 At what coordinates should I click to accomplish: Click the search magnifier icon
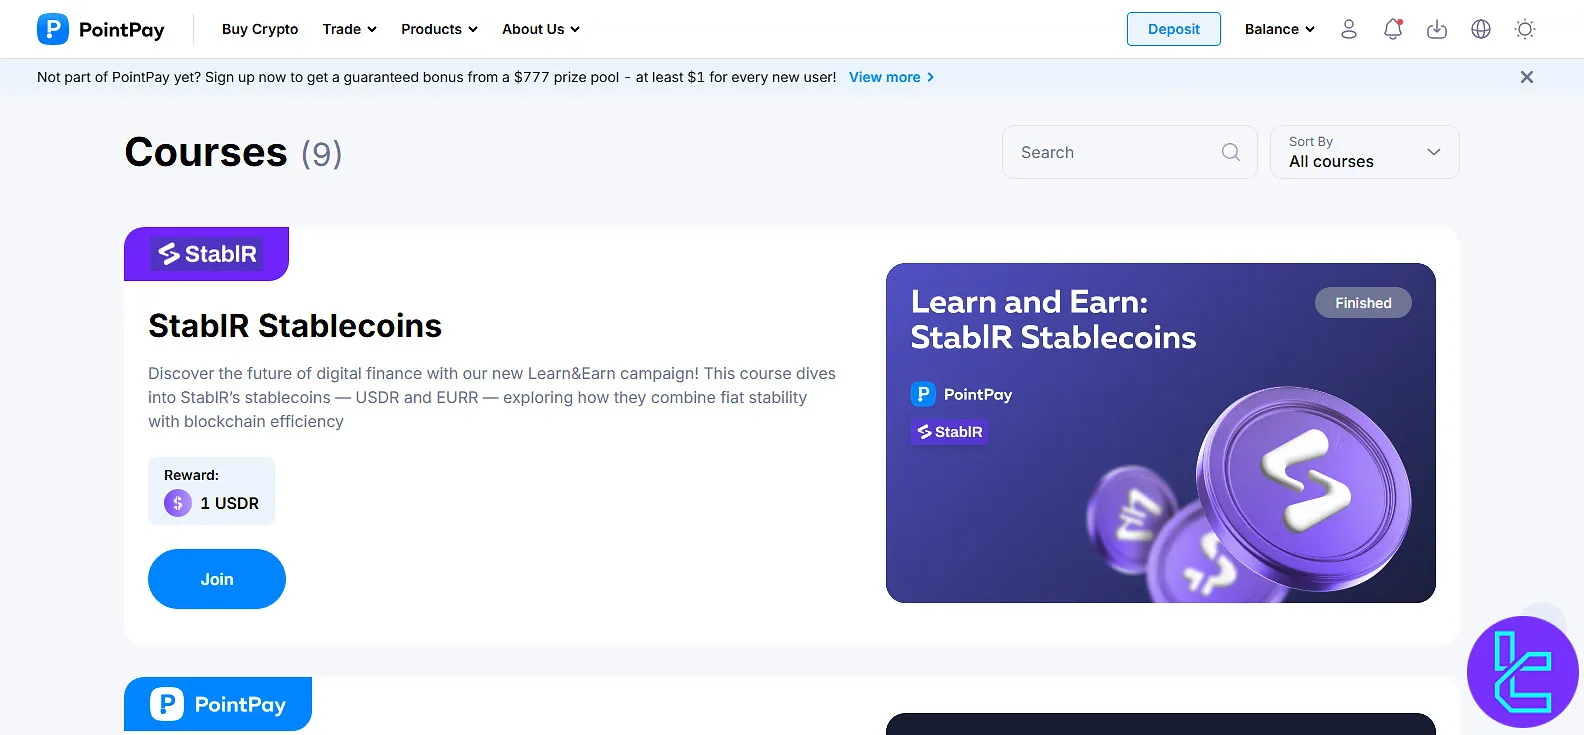click(1231, 152)
